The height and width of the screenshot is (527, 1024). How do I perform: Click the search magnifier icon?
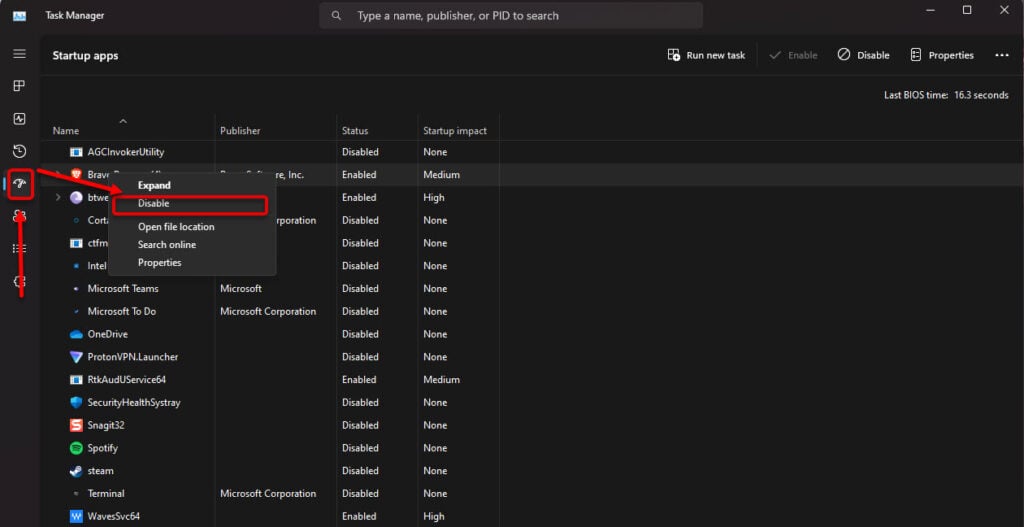(336, 15)
